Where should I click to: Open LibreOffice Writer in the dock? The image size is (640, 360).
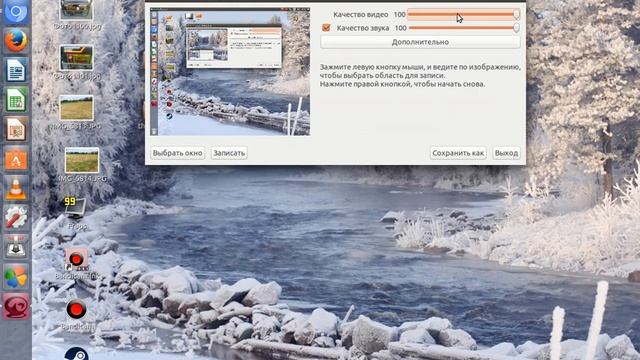coord(16,70)
